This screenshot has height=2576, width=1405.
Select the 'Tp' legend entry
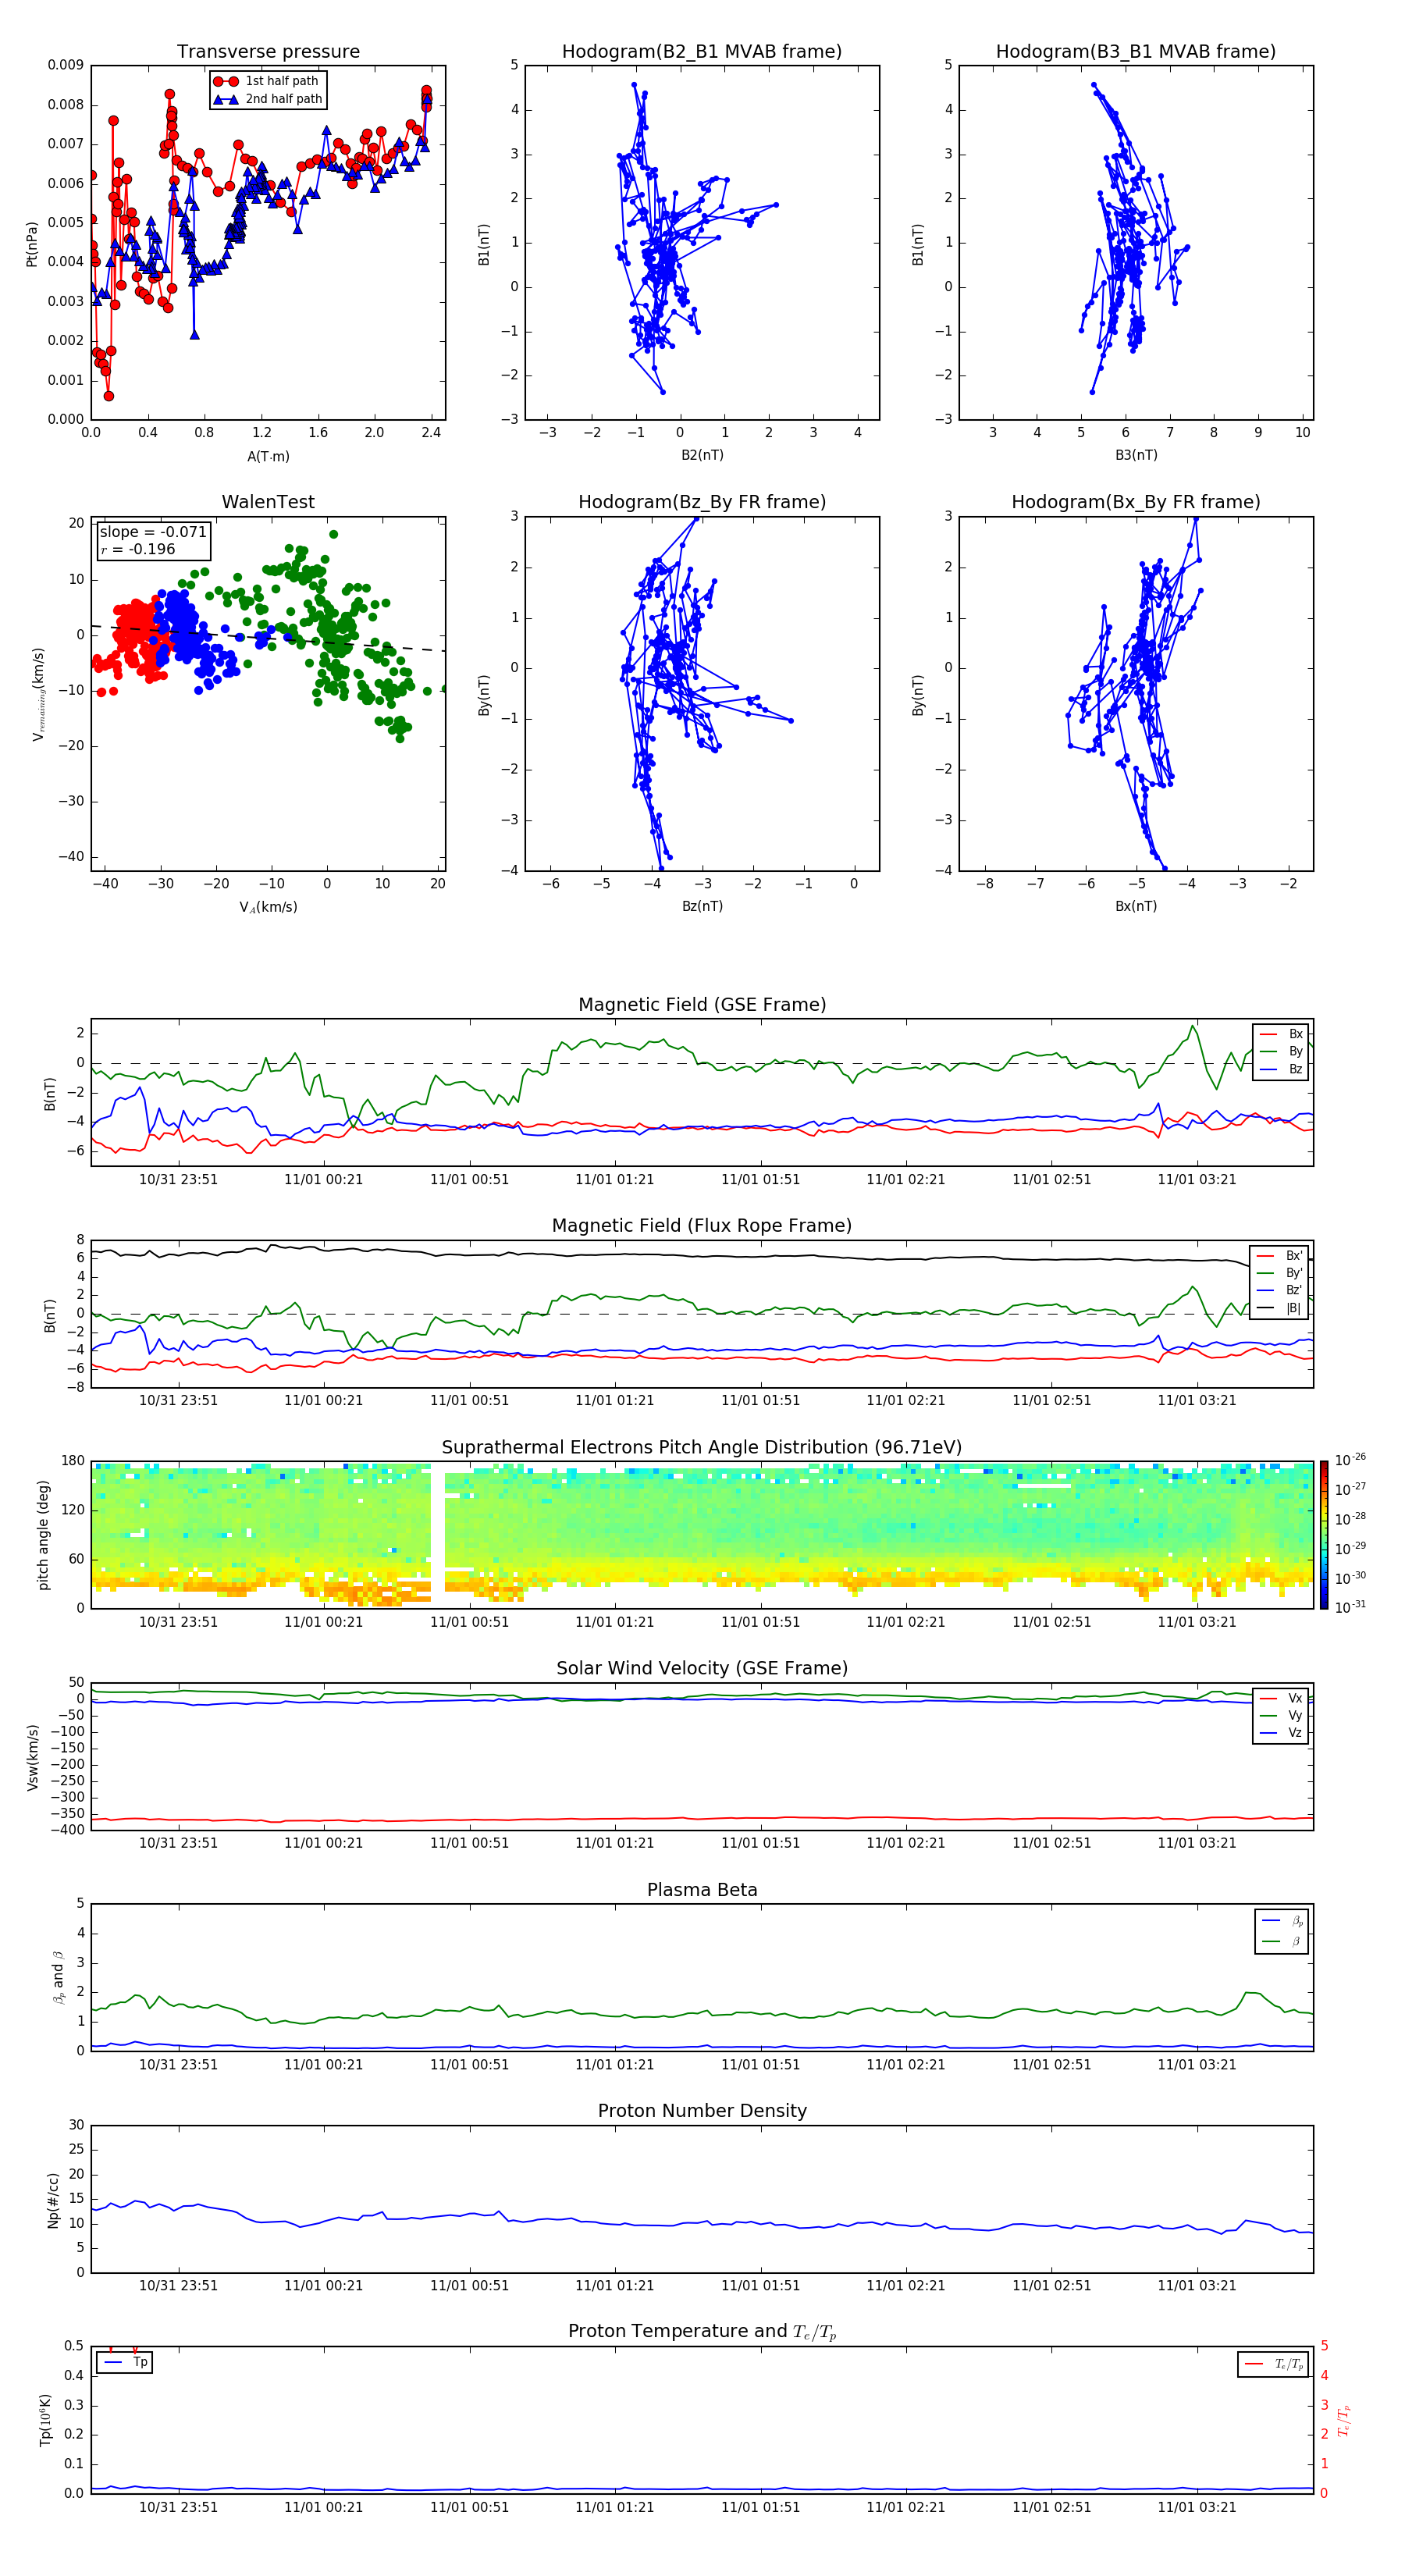[125, 2362]
